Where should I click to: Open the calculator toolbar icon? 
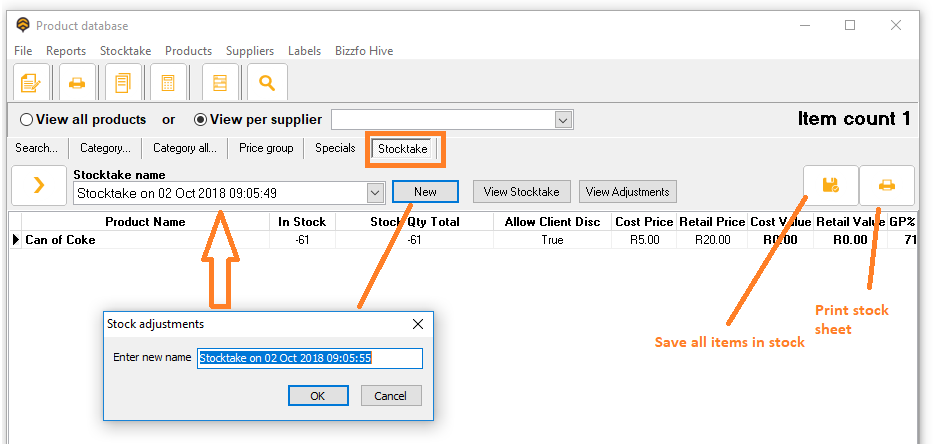pos(168,82)
